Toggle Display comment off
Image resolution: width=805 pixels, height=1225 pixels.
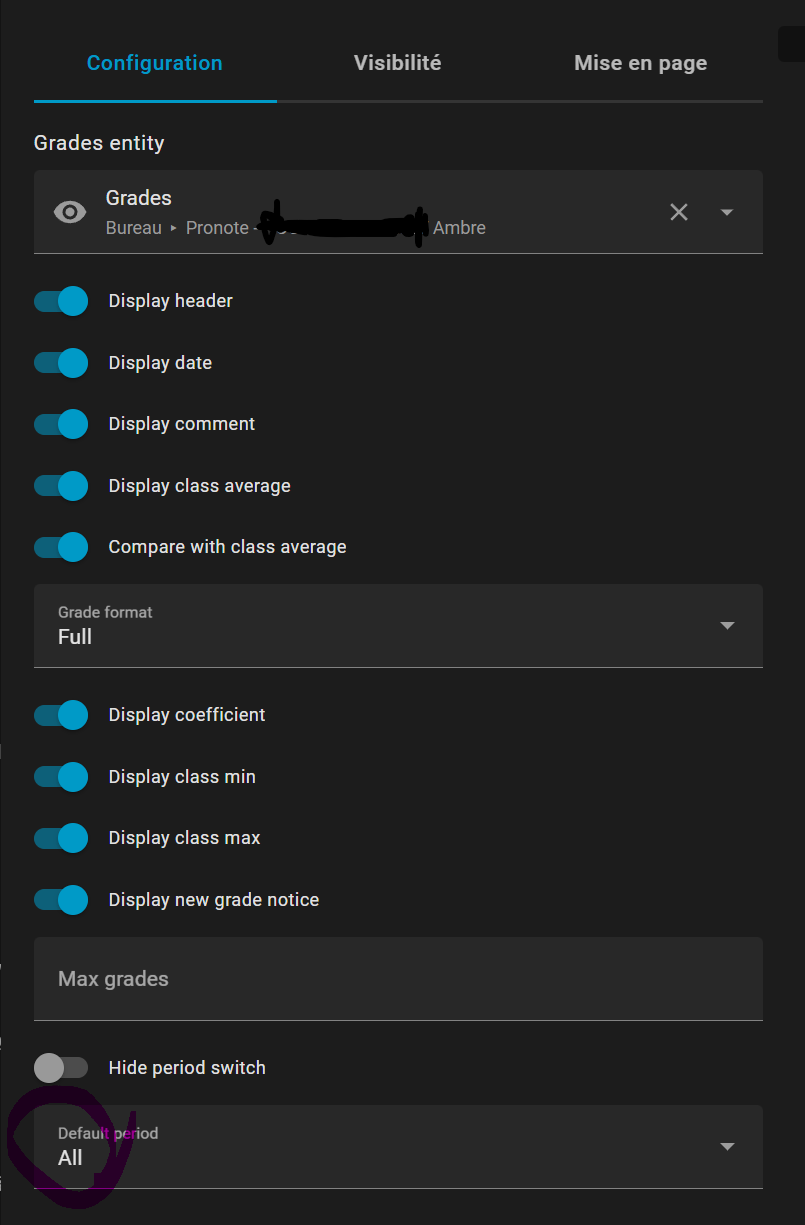point(61,424)
